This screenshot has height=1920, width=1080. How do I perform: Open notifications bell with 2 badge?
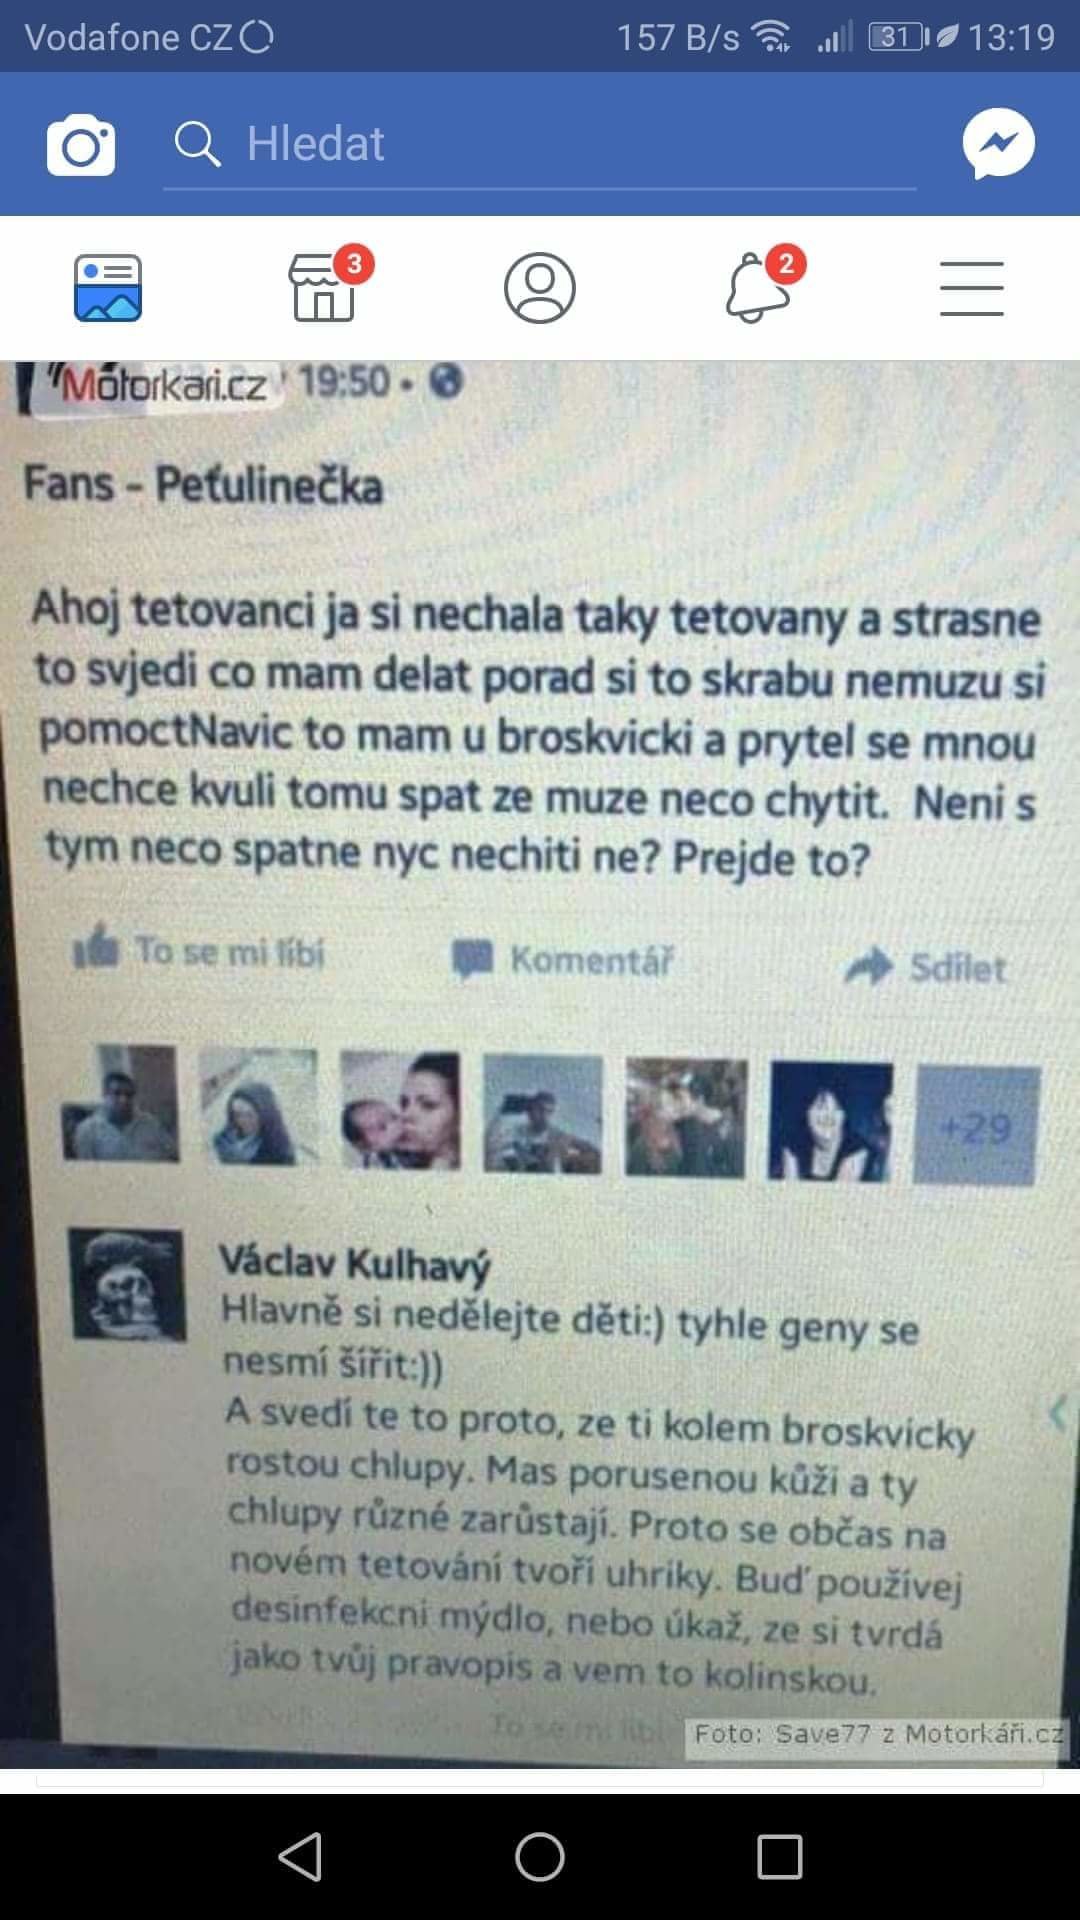(758, 286)
